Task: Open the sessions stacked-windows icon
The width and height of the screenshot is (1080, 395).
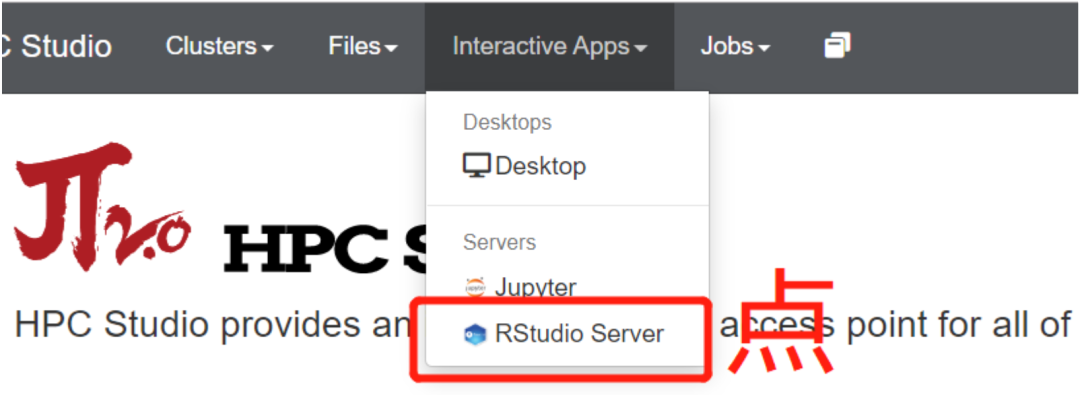Action: click(837, 46)
